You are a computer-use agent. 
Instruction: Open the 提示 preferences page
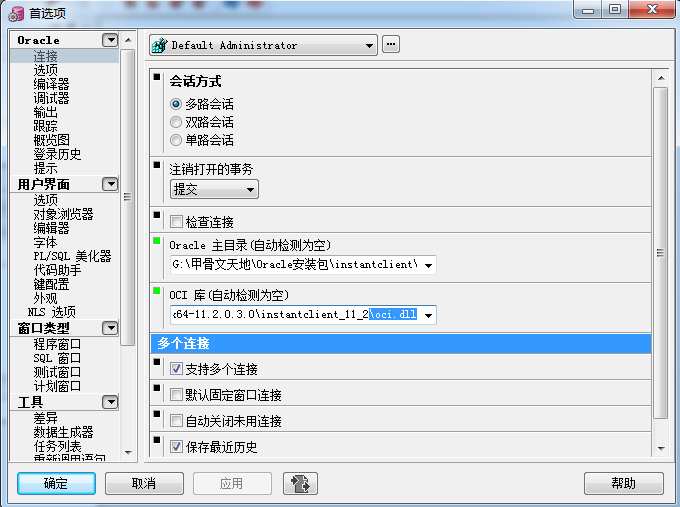(x=46, y=168)
